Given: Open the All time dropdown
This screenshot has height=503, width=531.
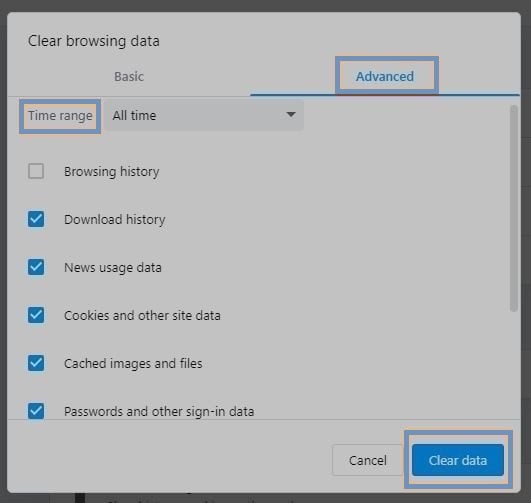Looking at the screenshot, I should 204,116.
